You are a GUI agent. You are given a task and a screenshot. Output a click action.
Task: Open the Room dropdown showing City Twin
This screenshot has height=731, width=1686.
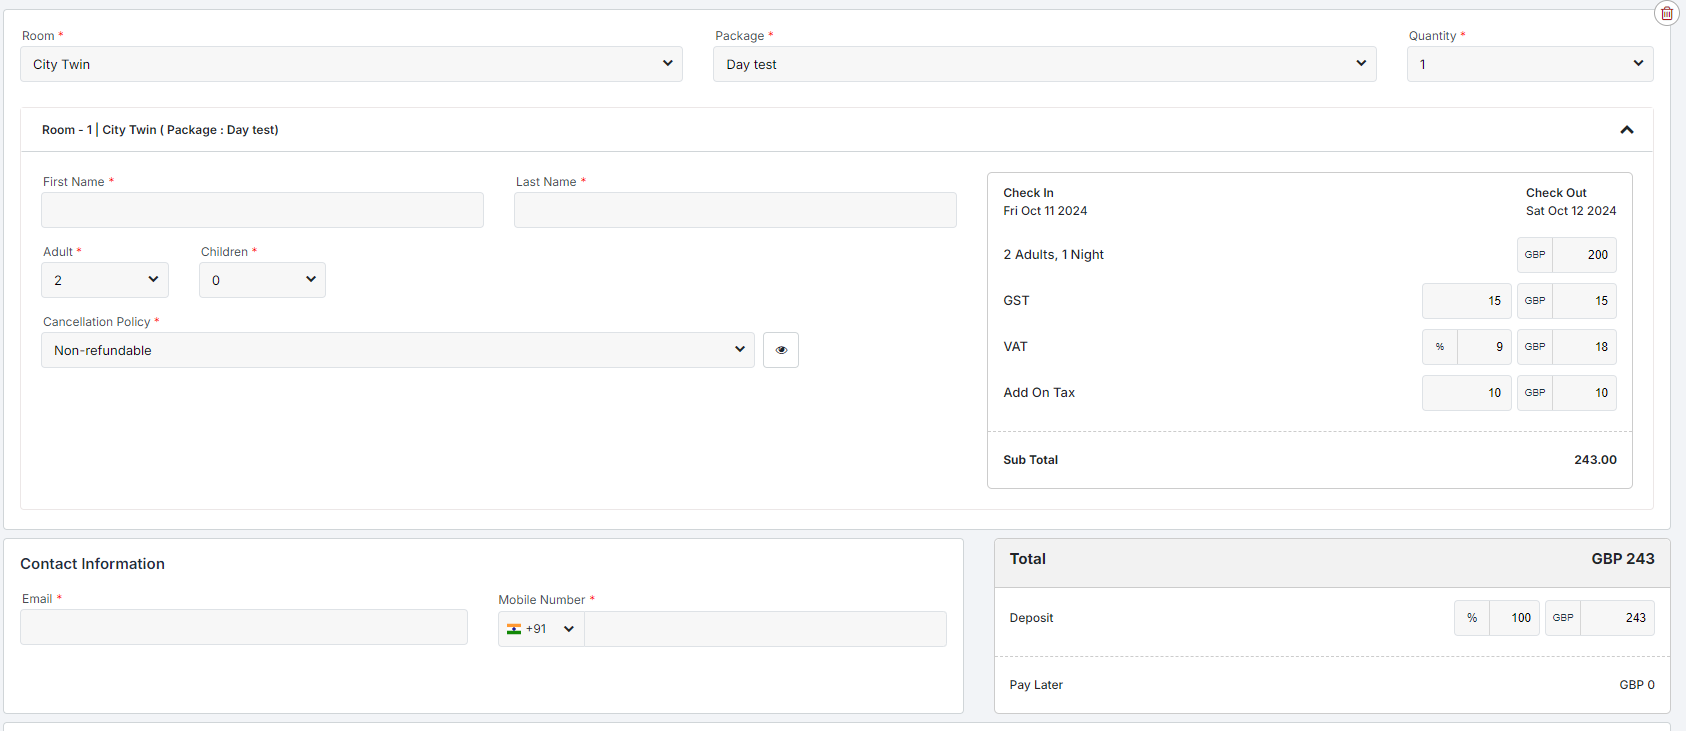pyautogui.click(x=351, y=64)
